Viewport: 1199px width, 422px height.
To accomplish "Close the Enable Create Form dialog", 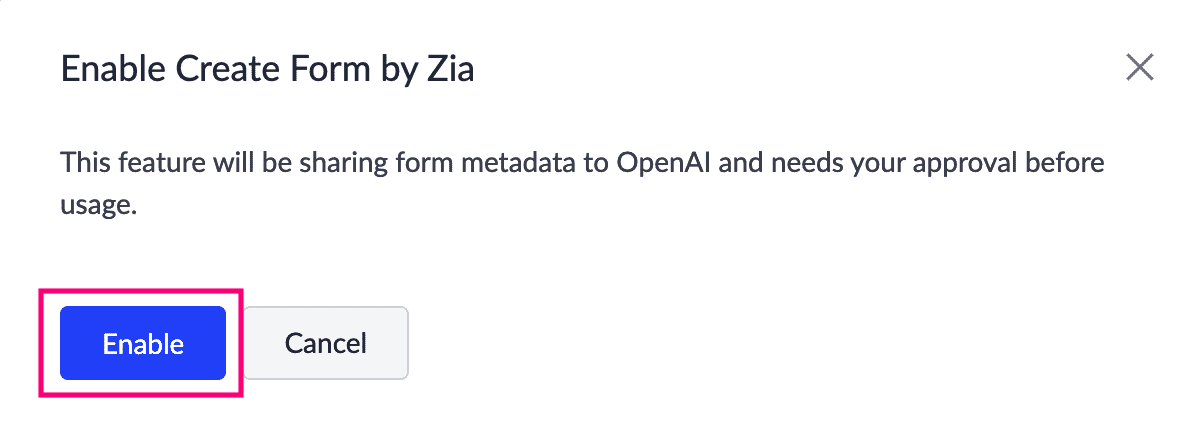I will [1140, 68].
